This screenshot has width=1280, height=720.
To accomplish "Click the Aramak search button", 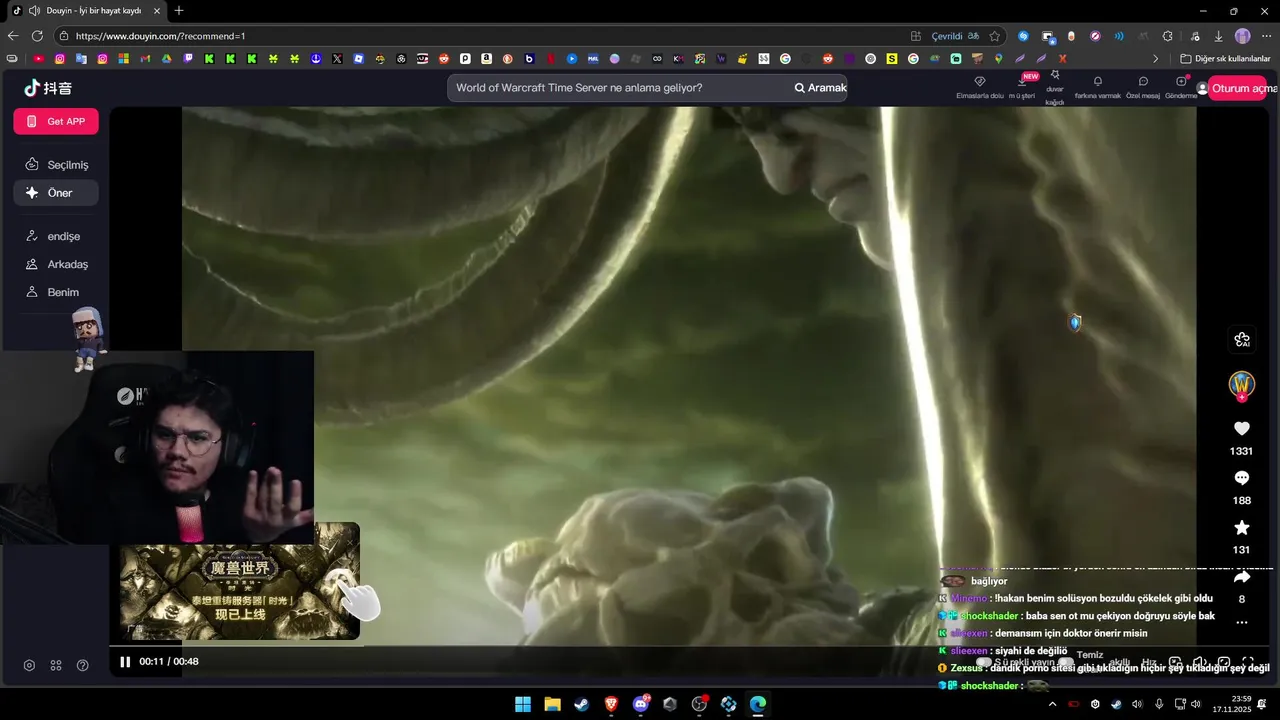I will [x=820, y=88].
